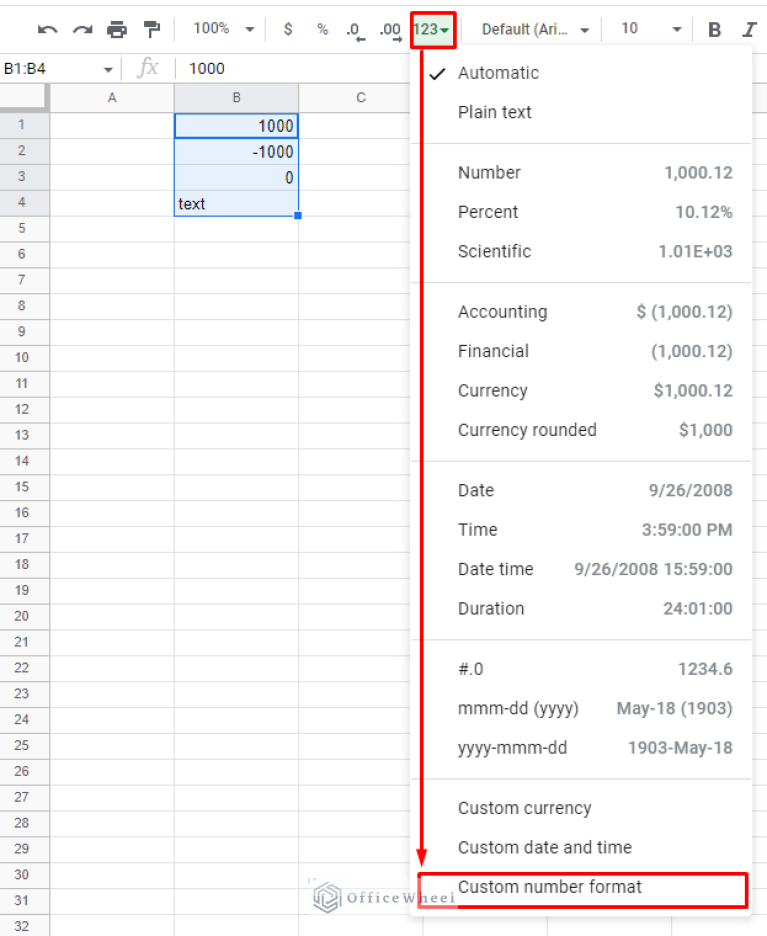Open Custom number format
The width and height of the screenshot is (767, 936).
coord(550,887)
